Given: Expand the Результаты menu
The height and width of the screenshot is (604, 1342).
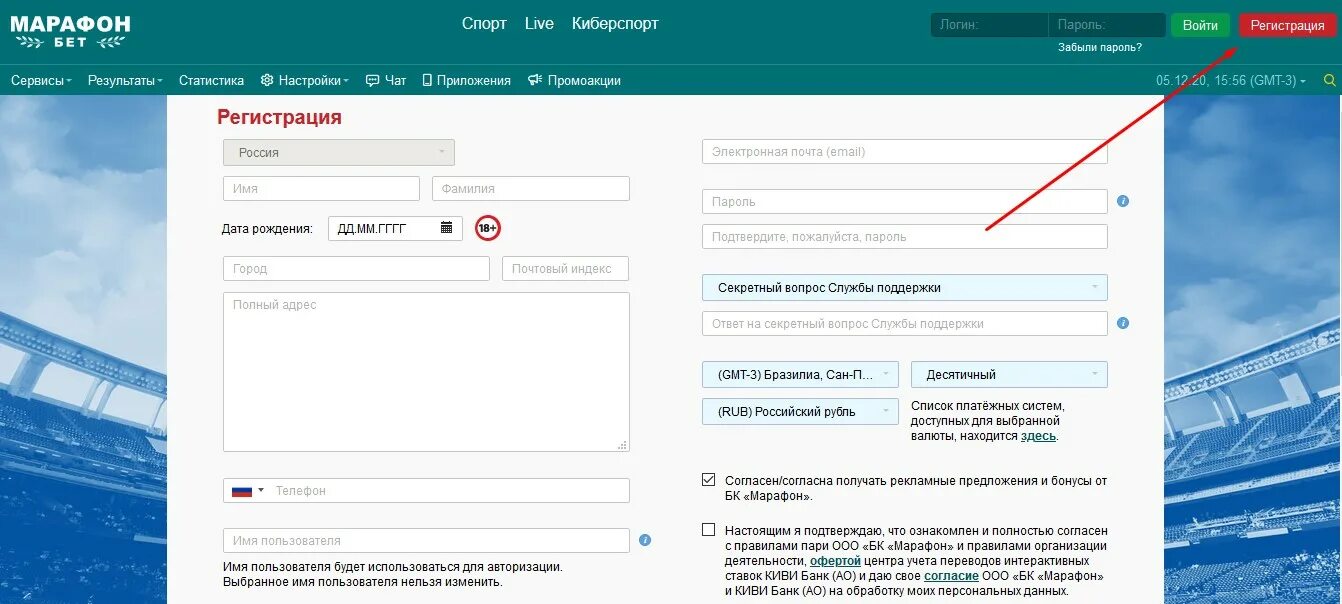Looking at the screenshot, I should coord(125,80).
